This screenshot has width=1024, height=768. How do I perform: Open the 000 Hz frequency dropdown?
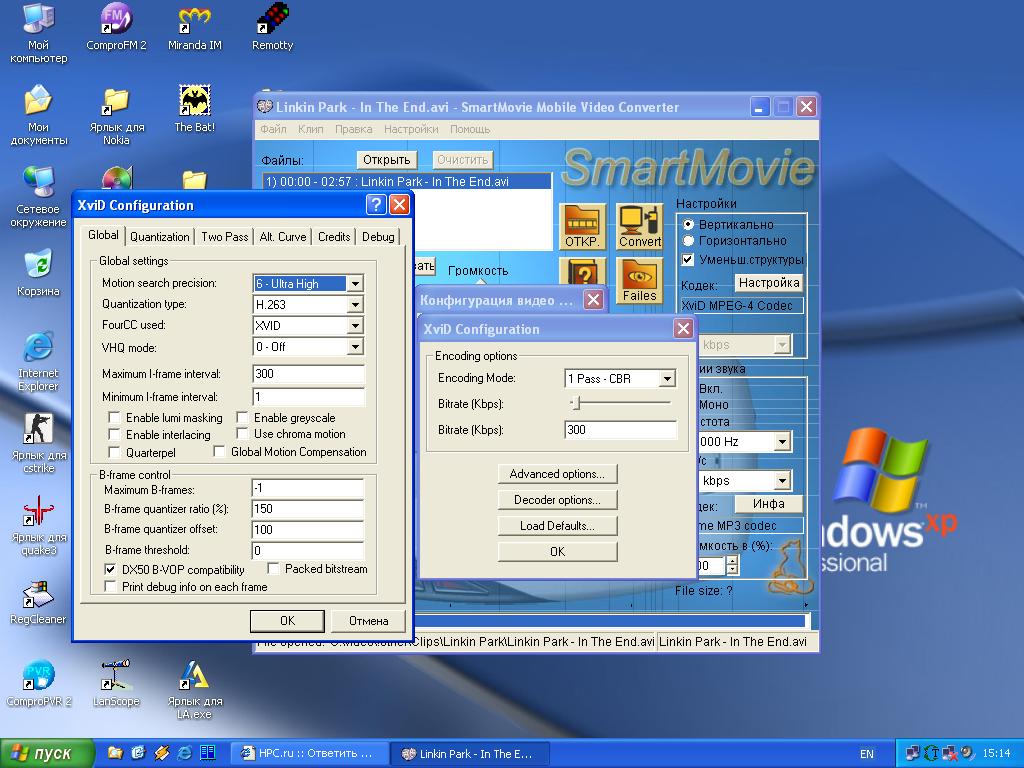(x=782, y=442)
